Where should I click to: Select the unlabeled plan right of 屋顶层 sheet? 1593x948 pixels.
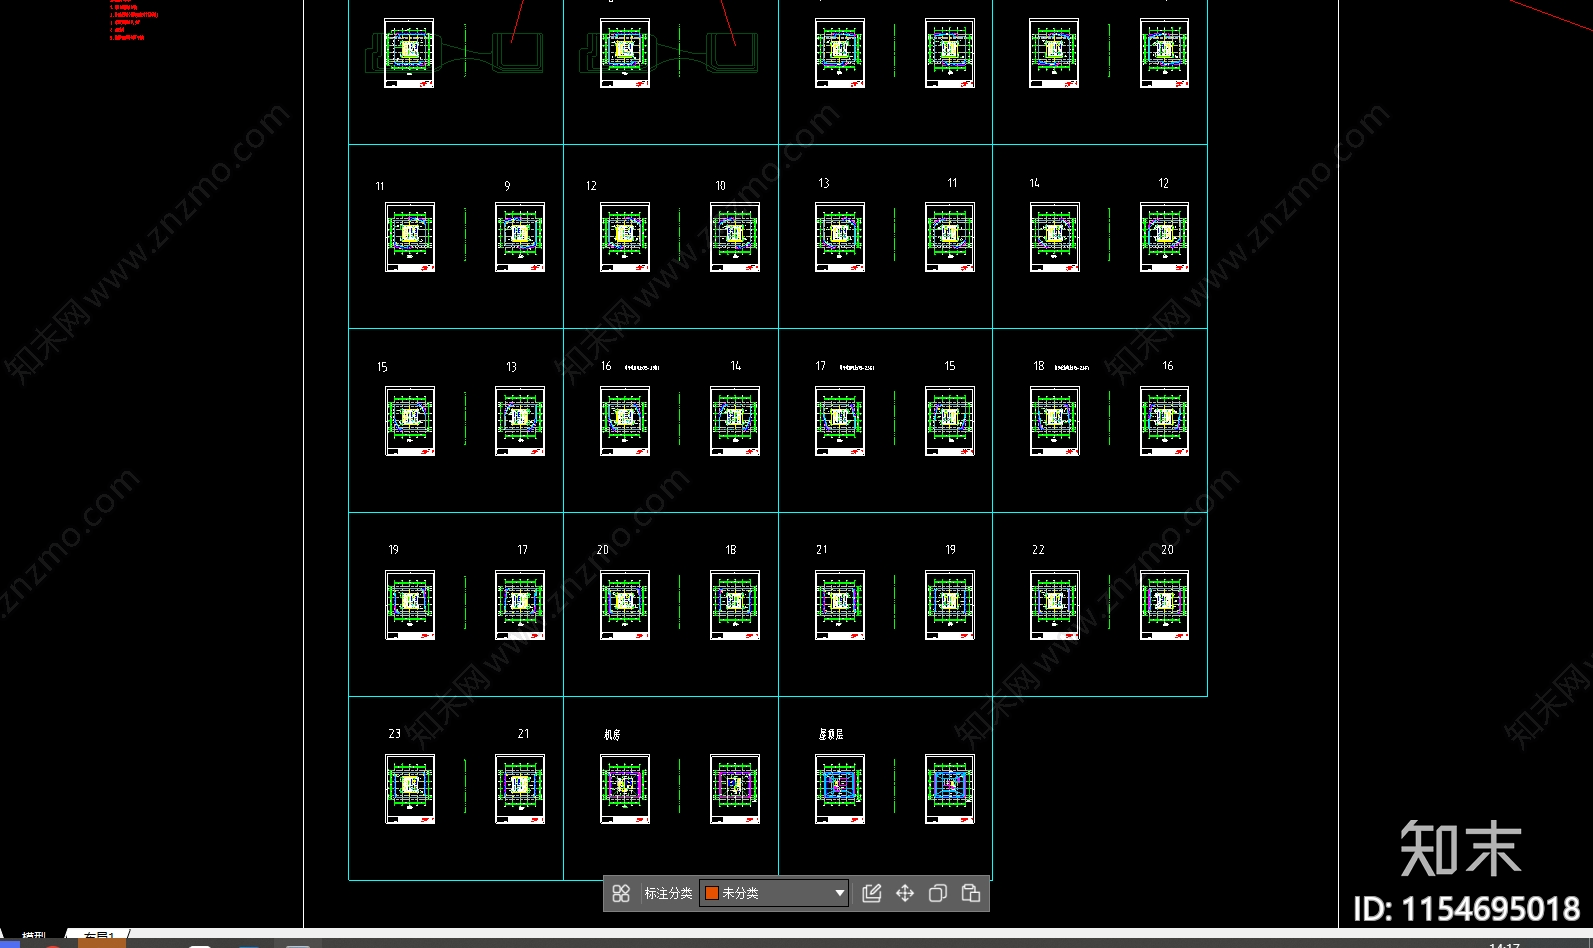(x=950, y=789)
